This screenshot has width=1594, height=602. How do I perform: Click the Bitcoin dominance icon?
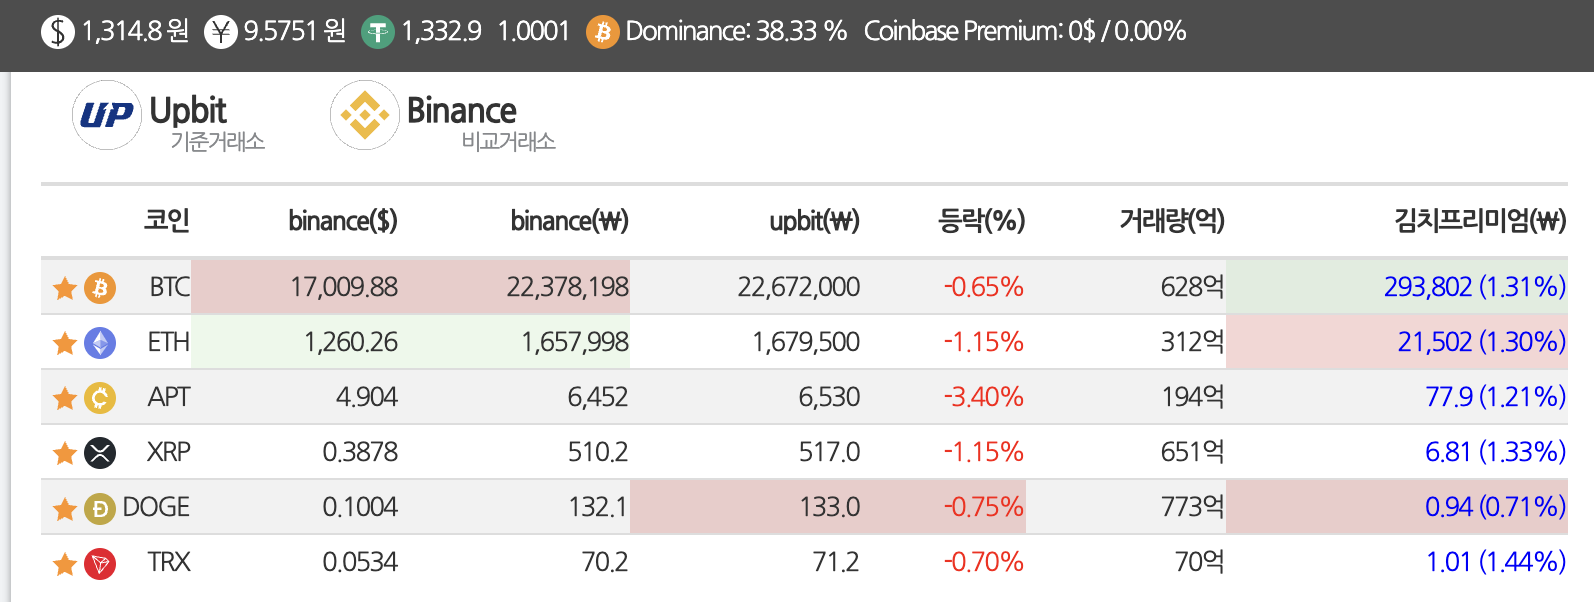click(602, 32)
